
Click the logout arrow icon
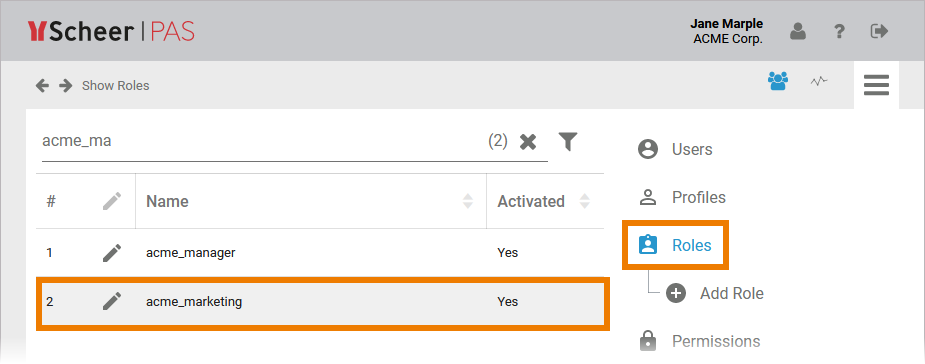(879, 31)
